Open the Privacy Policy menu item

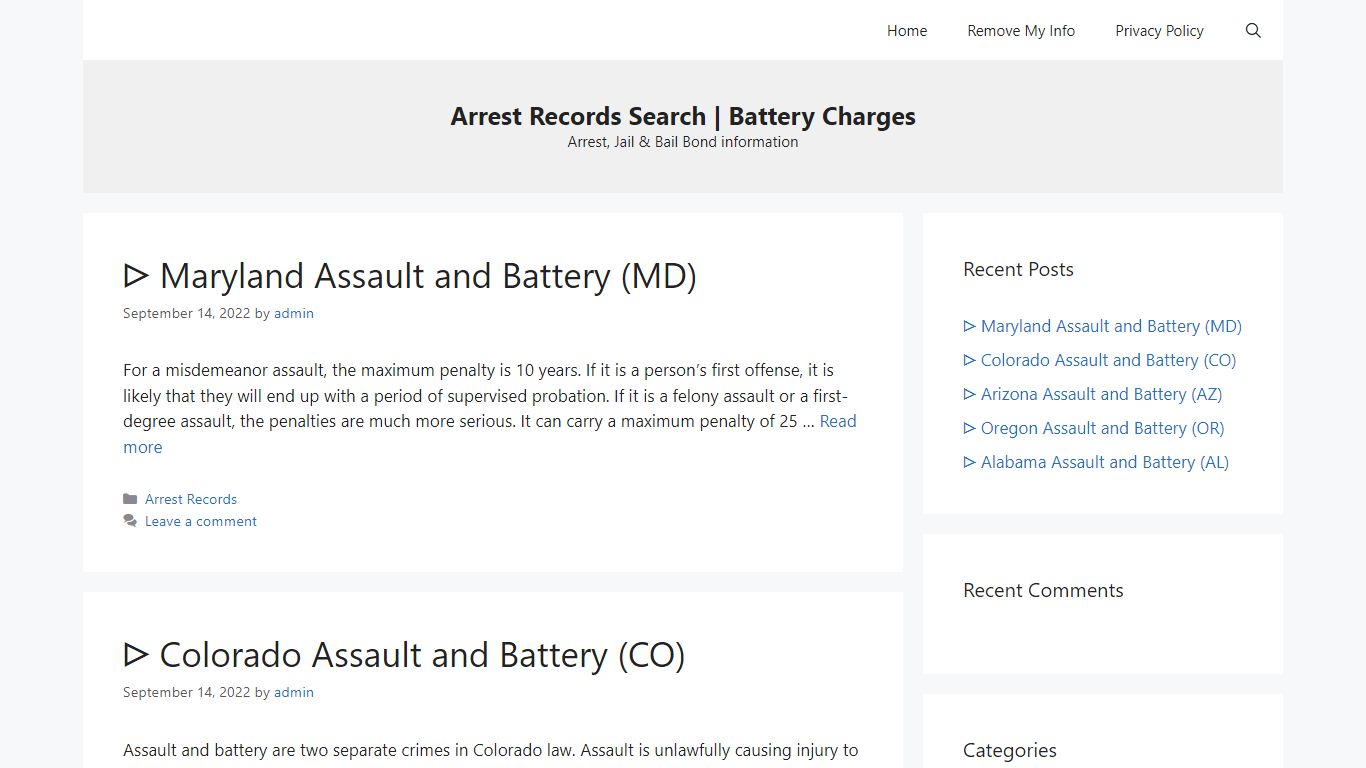click(x=1159, y=31)
